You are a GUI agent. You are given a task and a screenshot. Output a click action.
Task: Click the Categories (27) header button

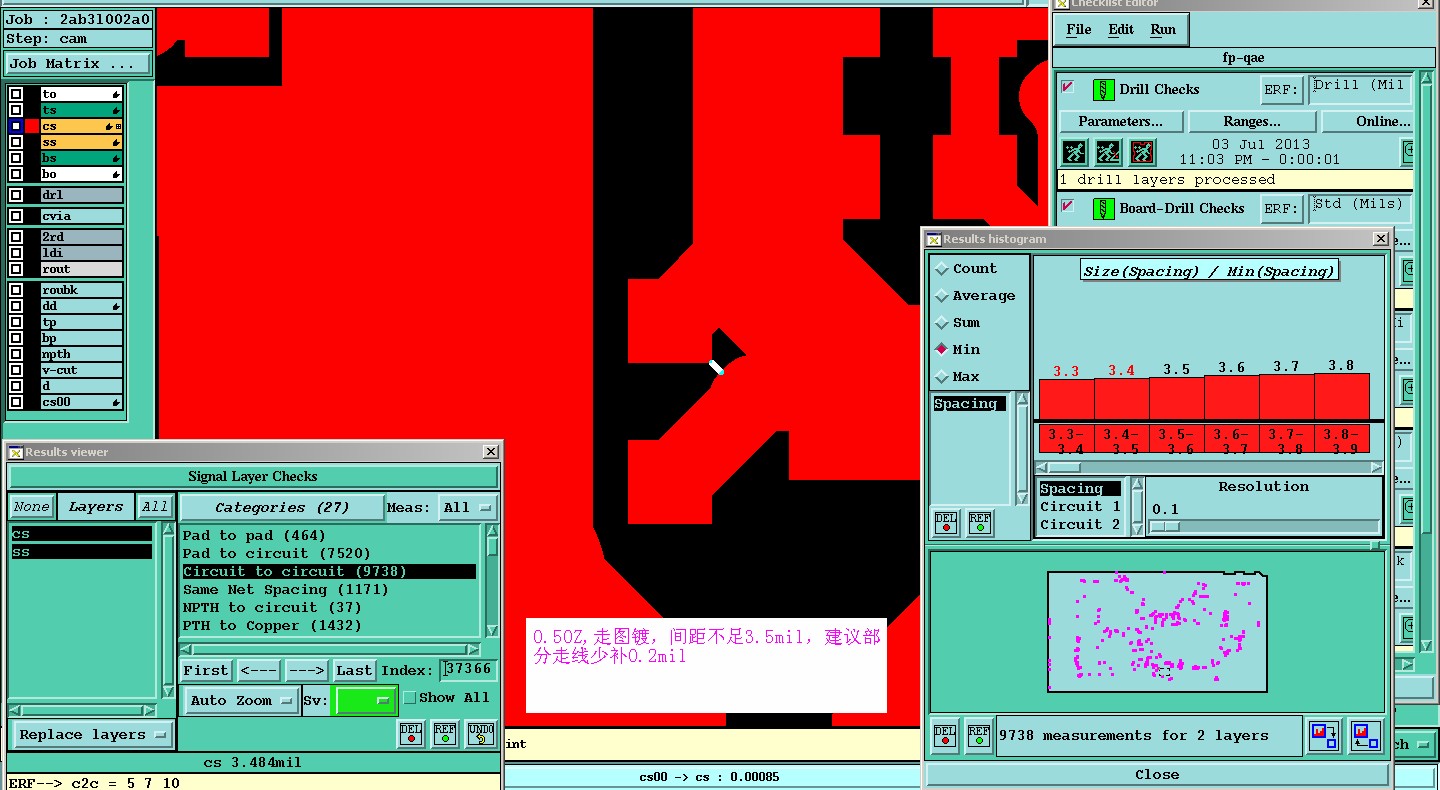282,508
